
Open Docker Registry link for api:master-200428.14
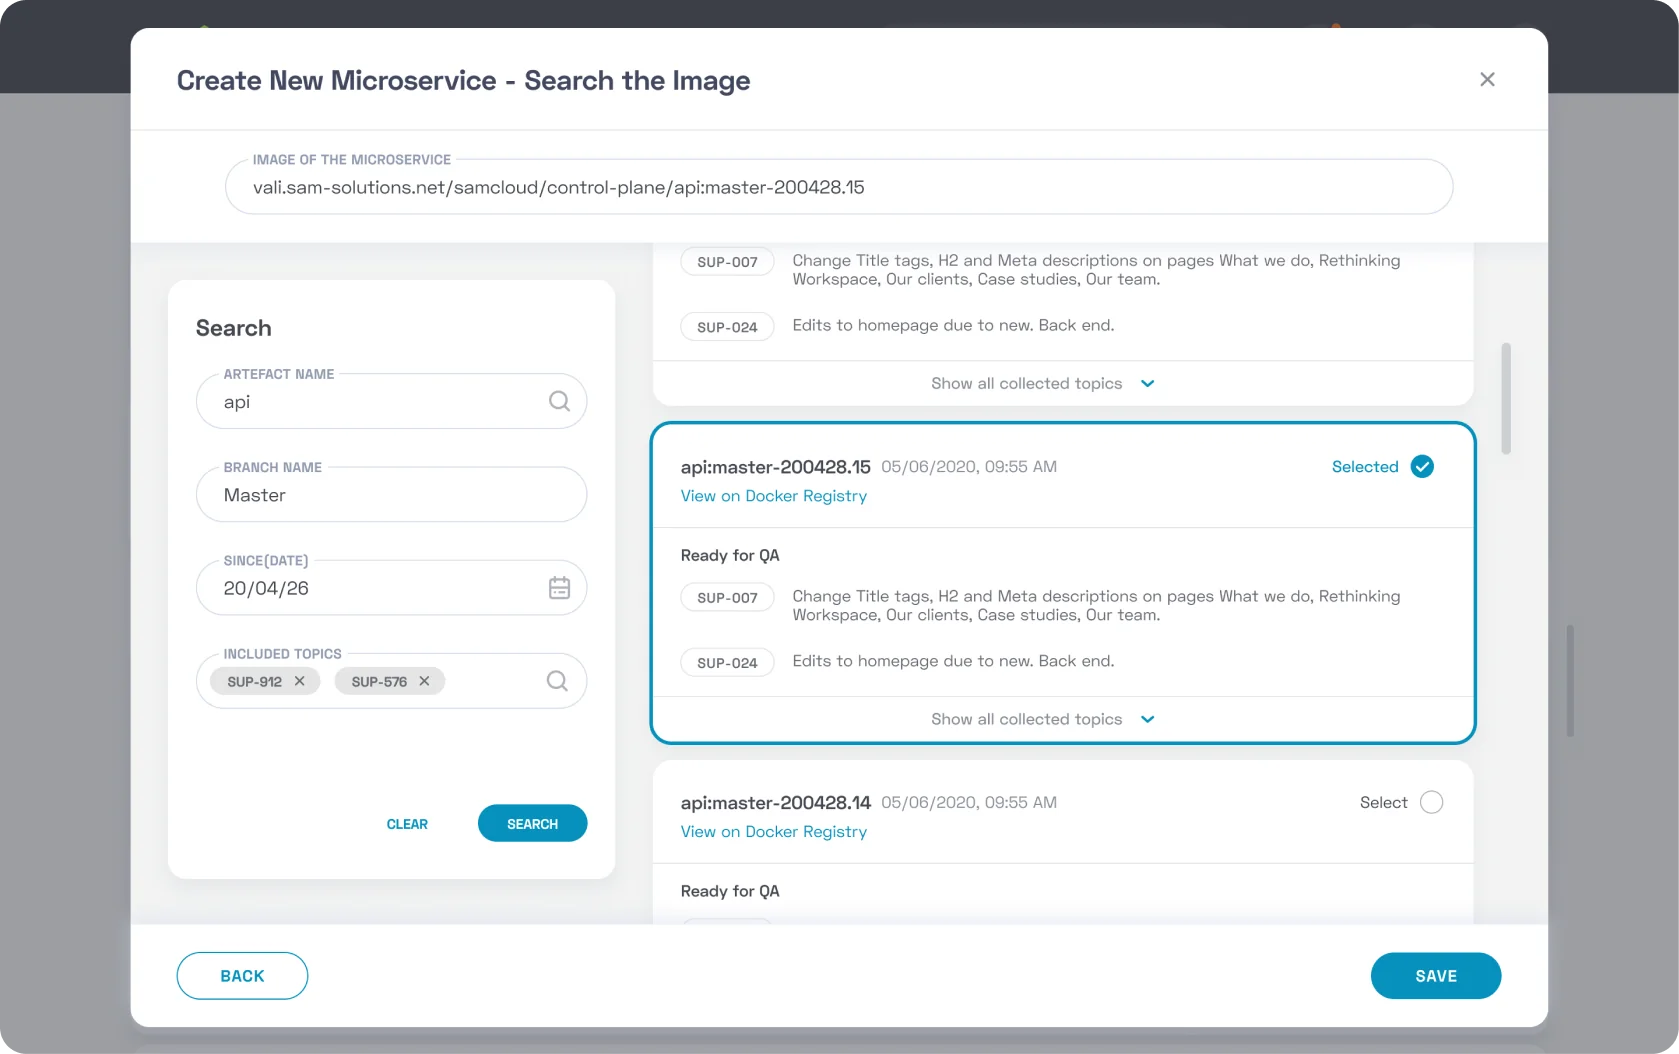[773, 832]
